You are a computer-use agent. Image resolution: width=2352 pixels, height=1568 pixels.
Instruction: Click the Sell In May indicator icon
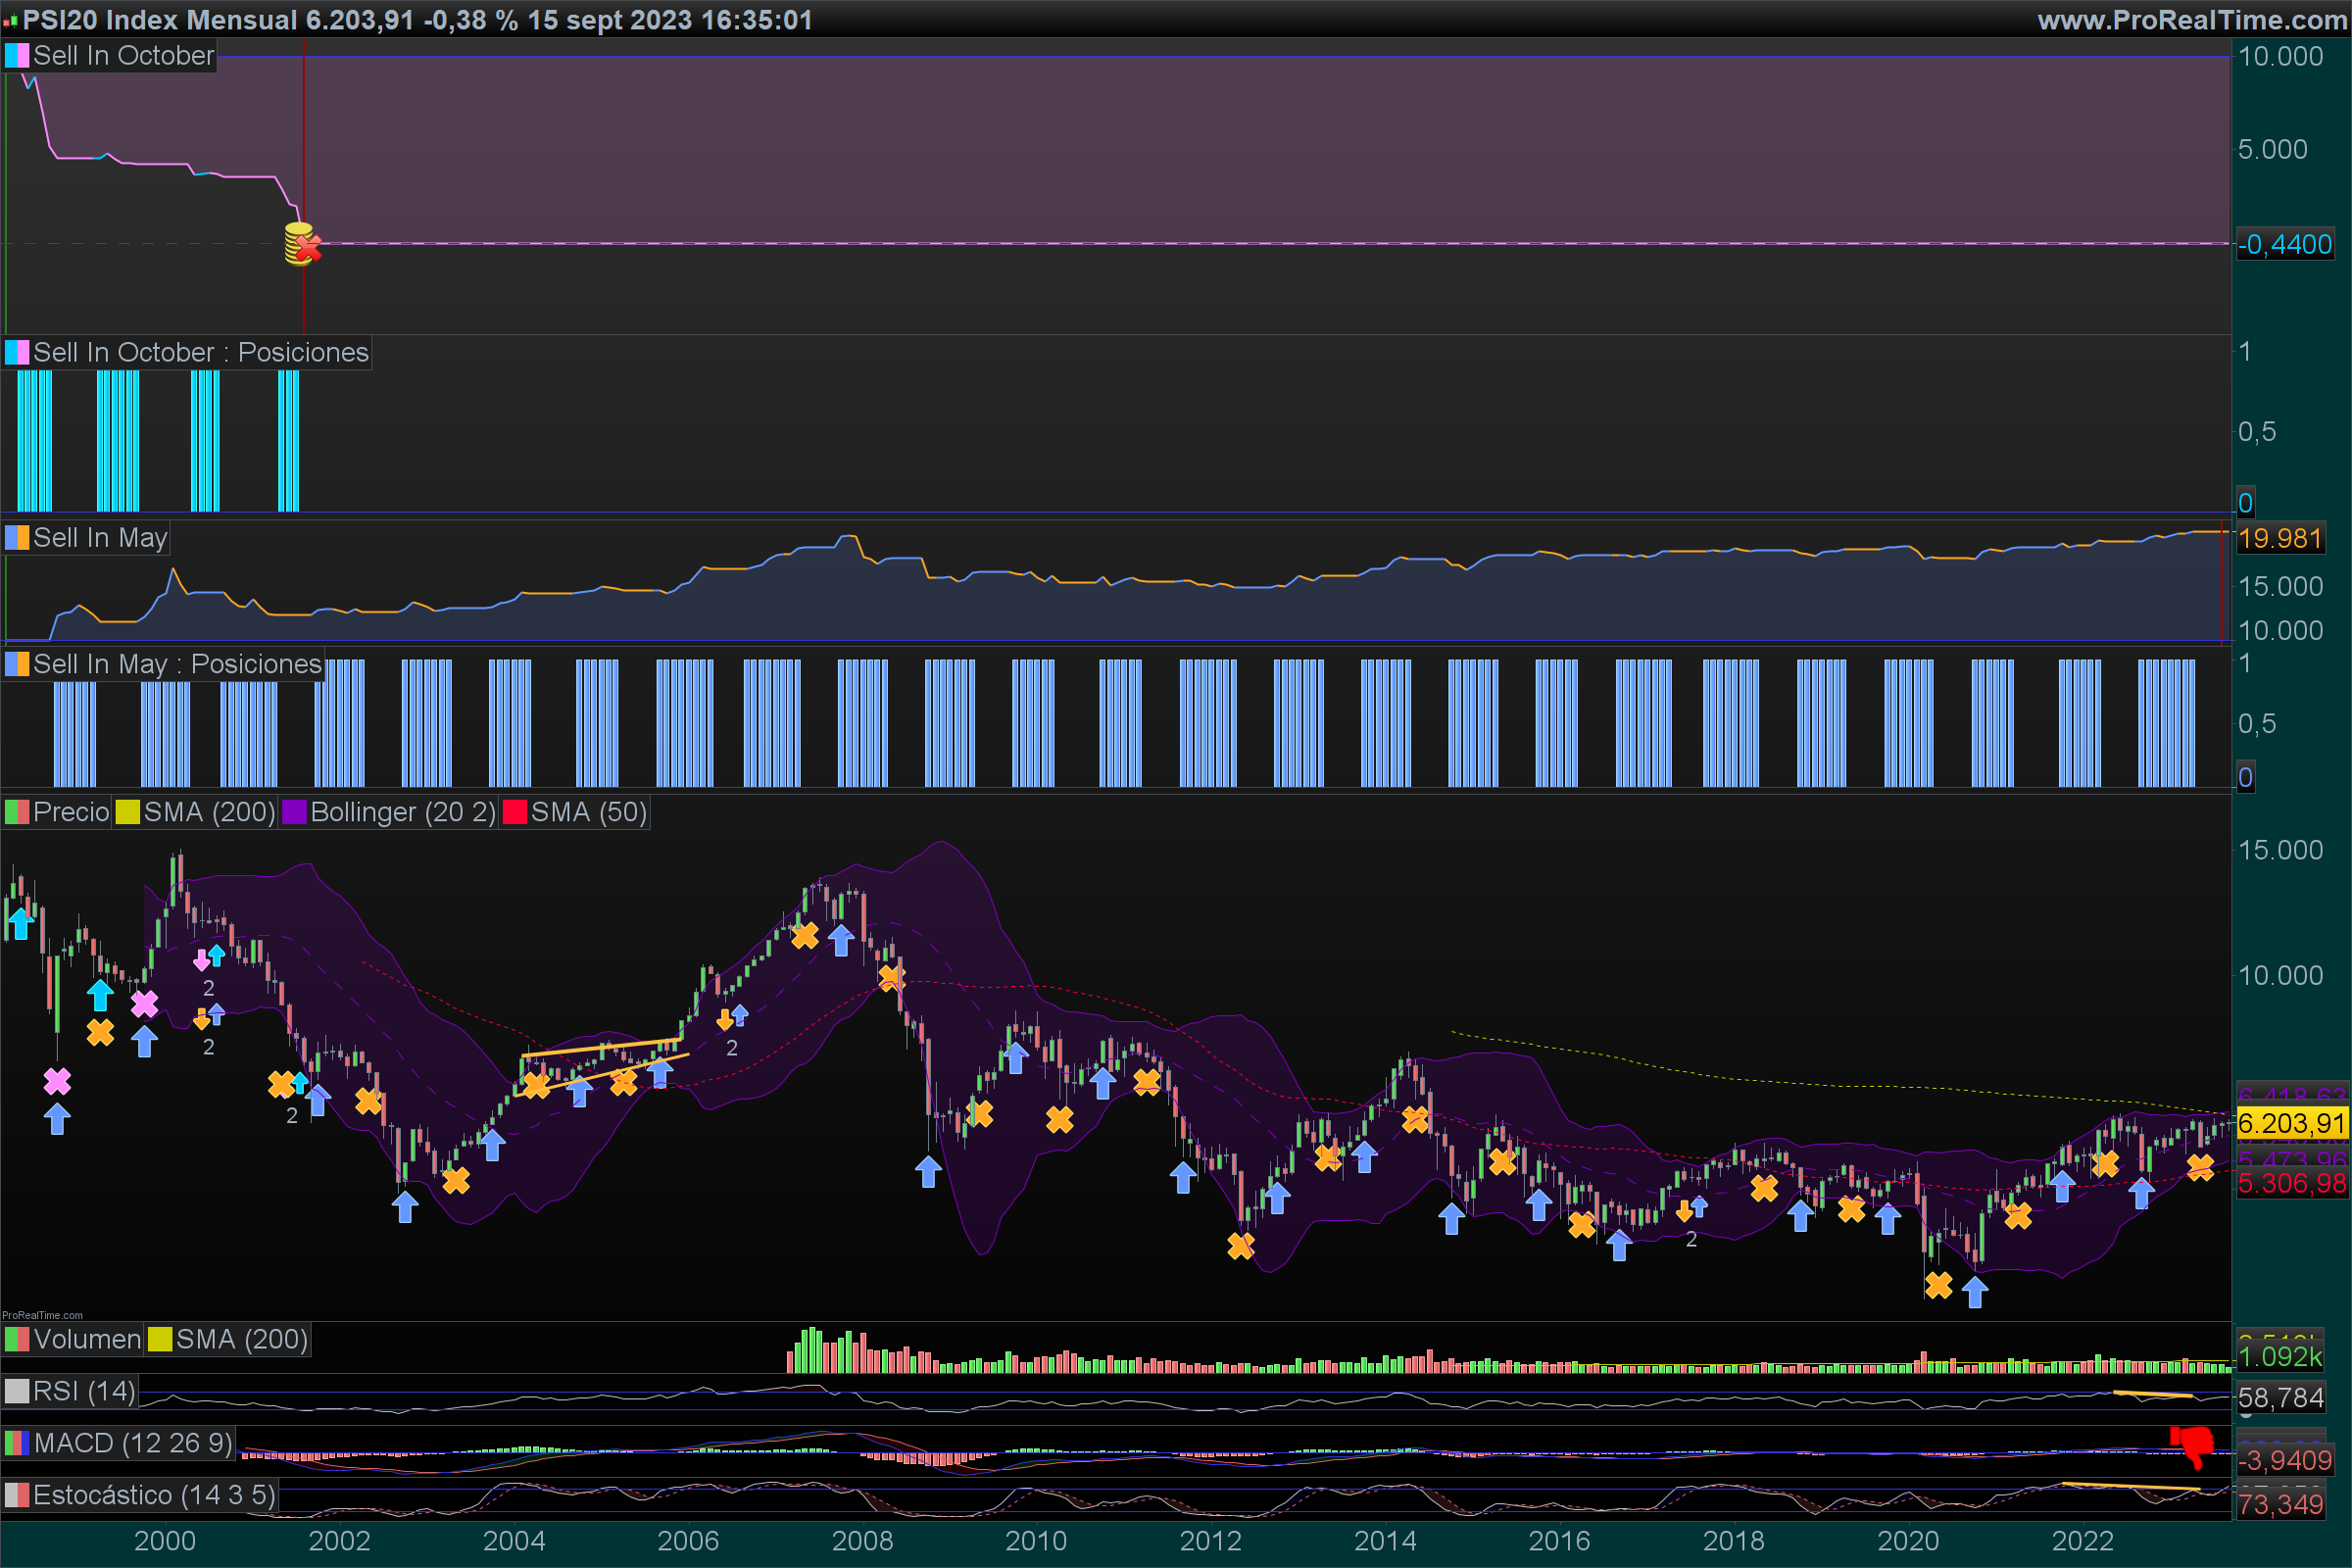click(17, 538)
